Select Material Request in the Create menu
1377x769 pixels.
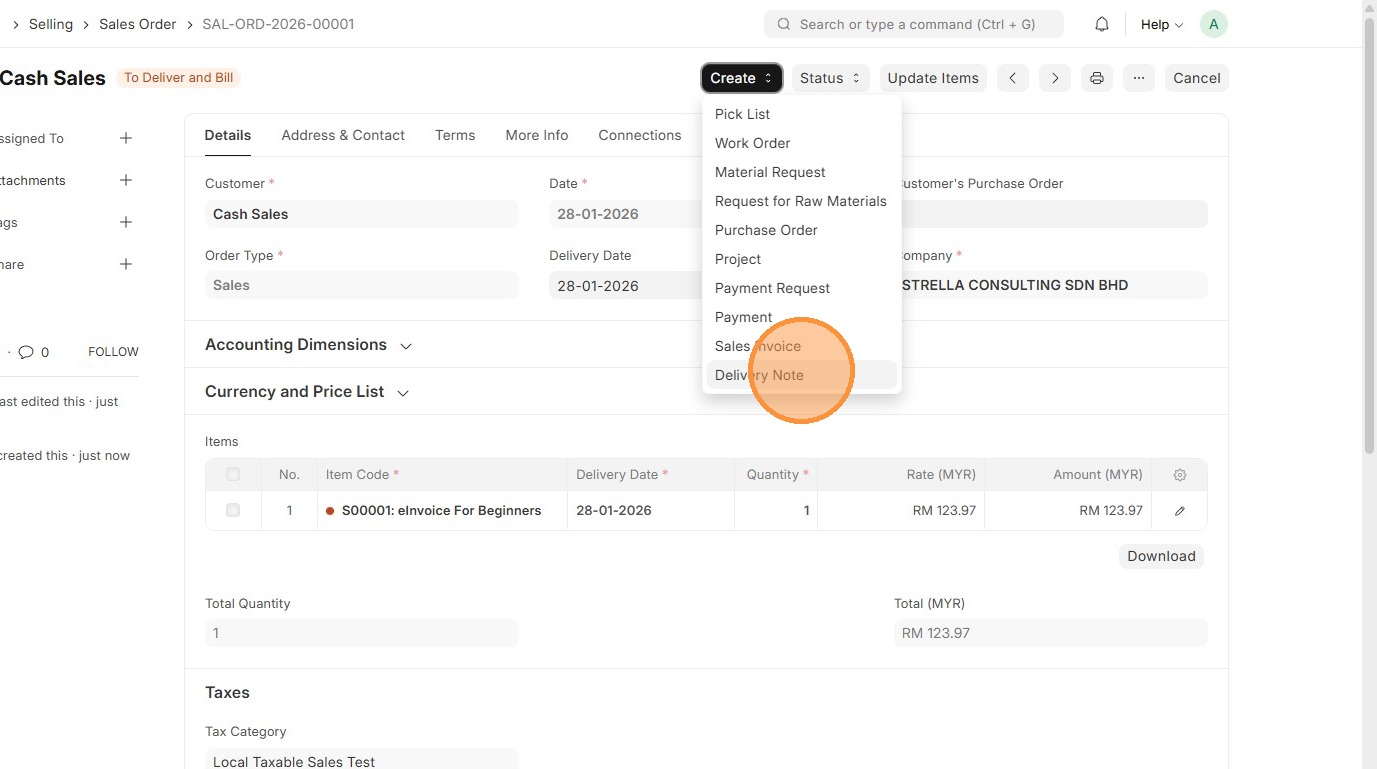pos(801,172)
